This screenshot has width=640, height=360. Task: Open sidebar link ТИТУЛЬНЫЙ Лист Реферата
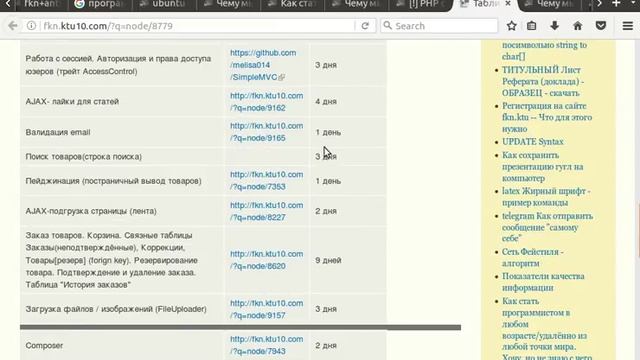click(542, 81)
